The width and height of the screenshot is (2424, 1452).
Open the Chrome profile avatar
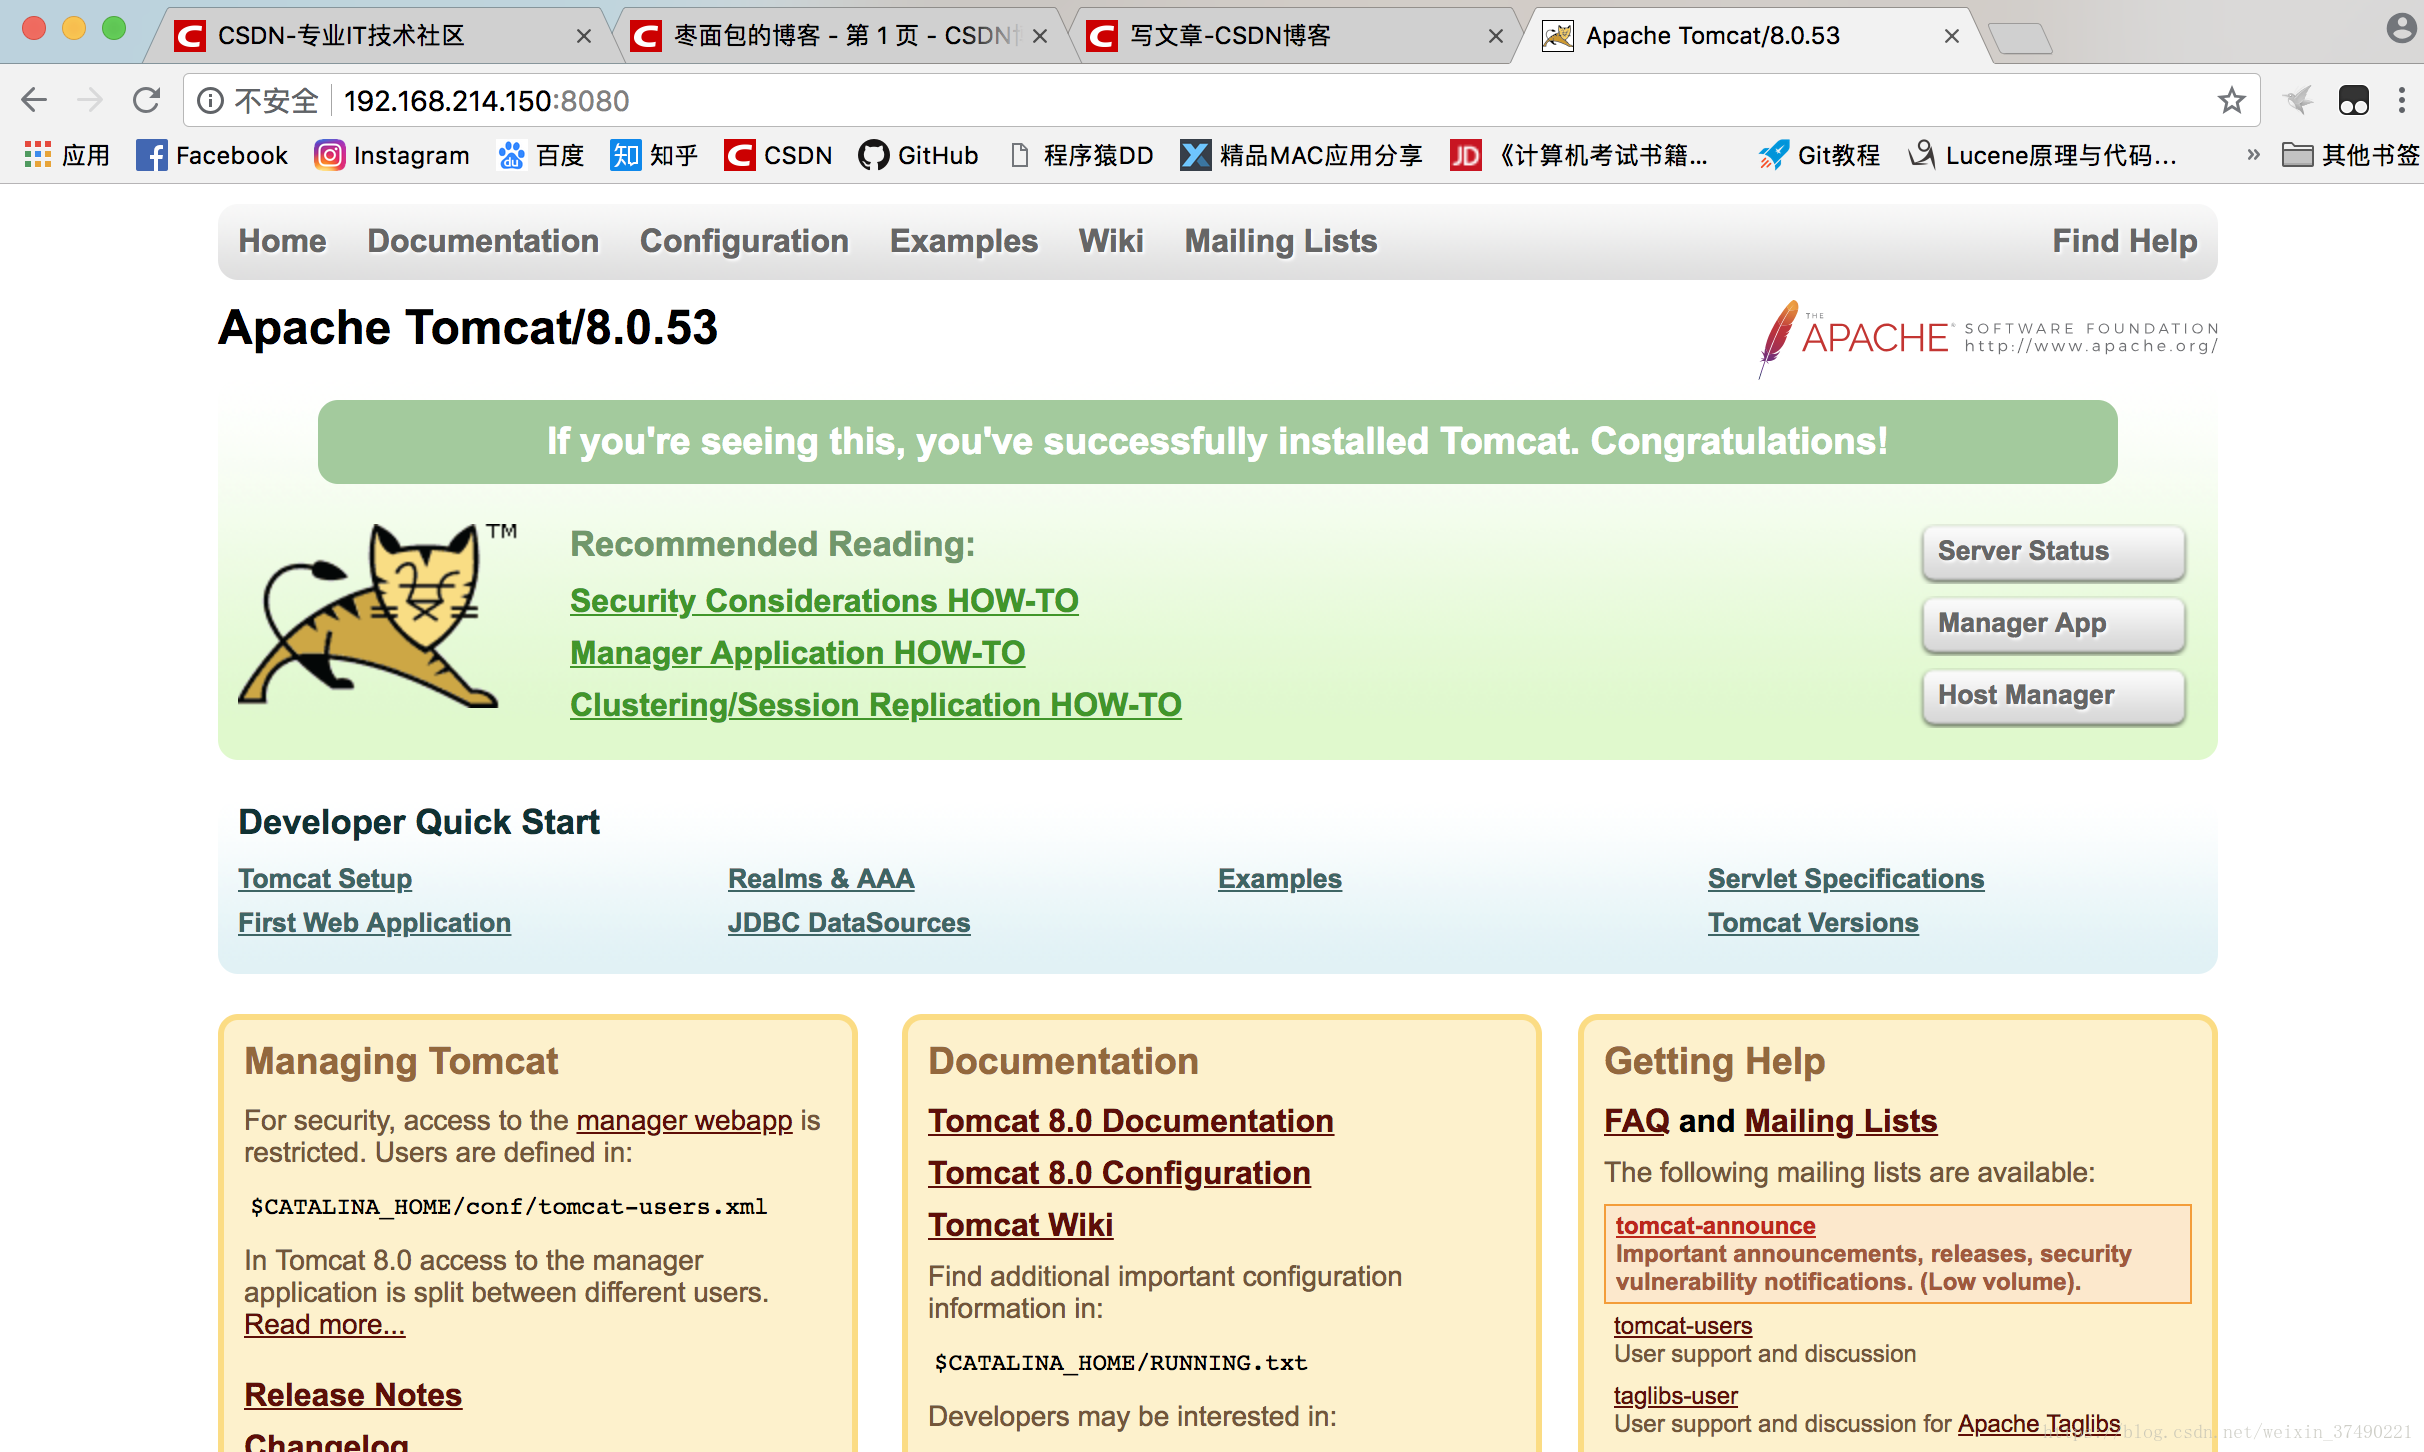(2402, 28)
